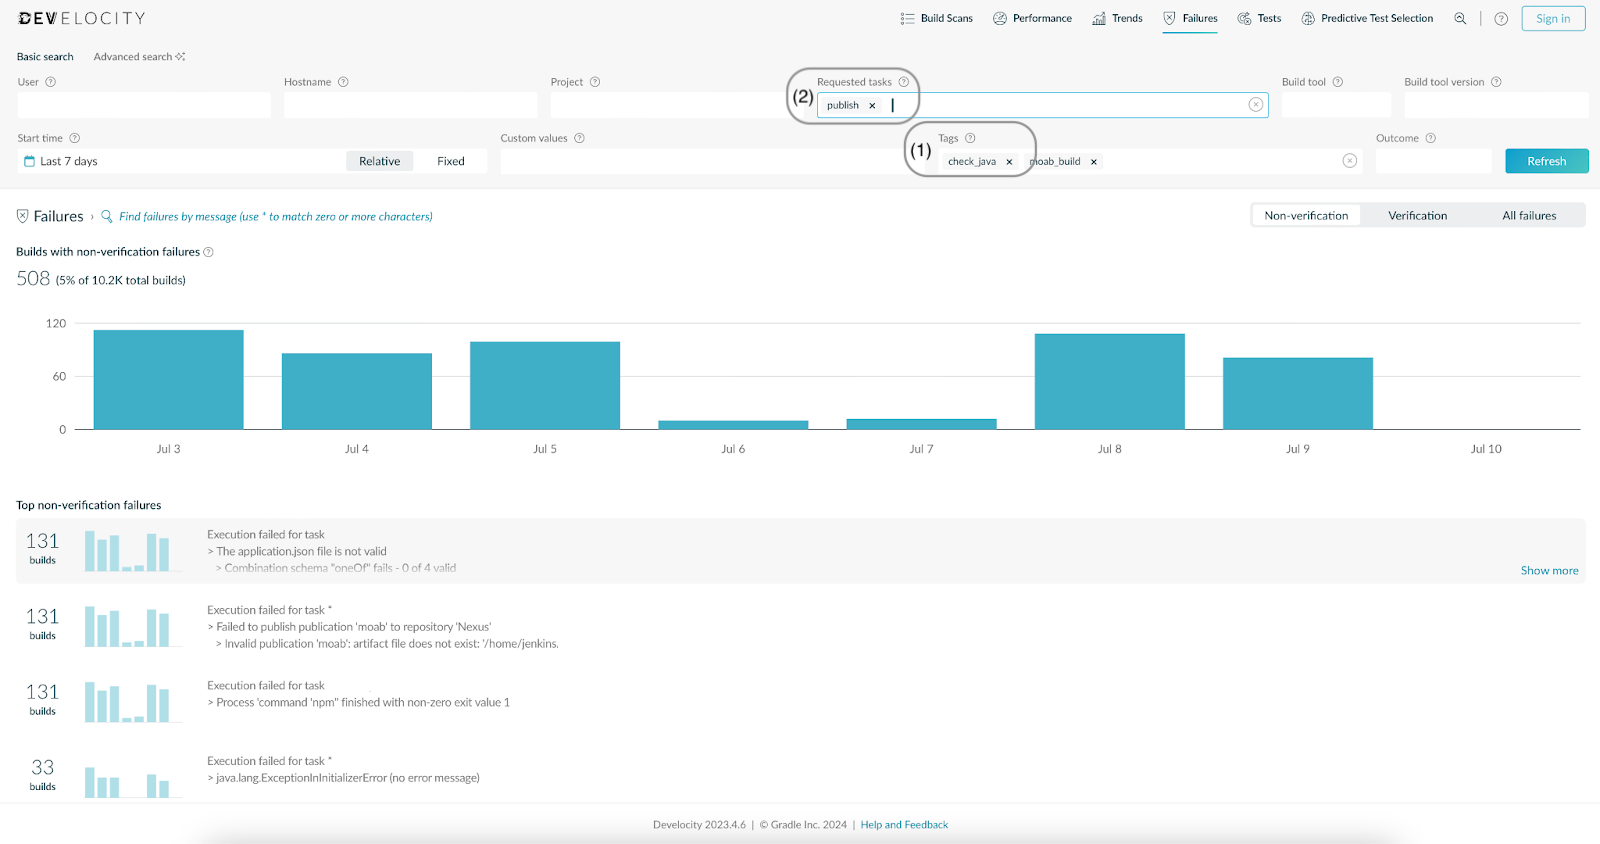This screenshot has height=844, width=1600.
Task: Click the search magnifier icon in header
Action: pos(1460,19)
